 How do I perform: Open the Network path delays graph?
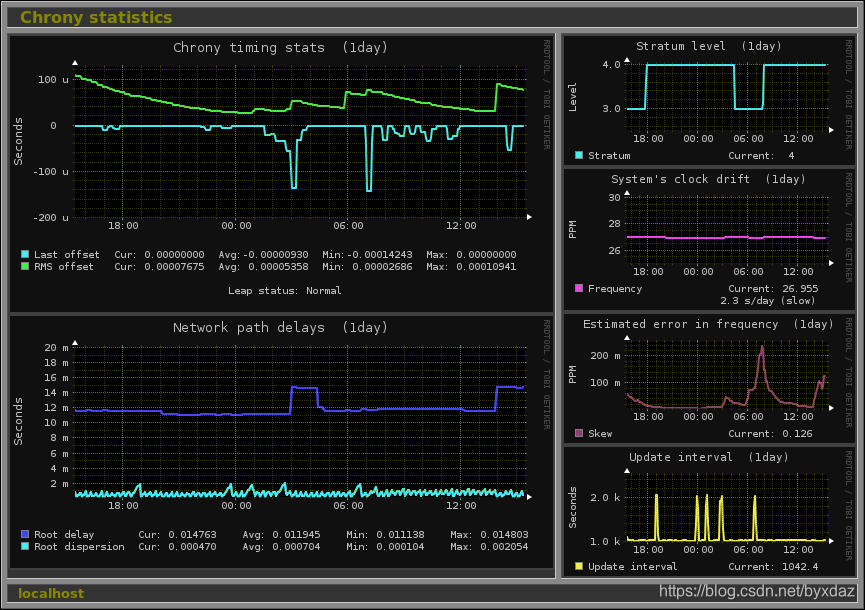(x=281, y=442)
